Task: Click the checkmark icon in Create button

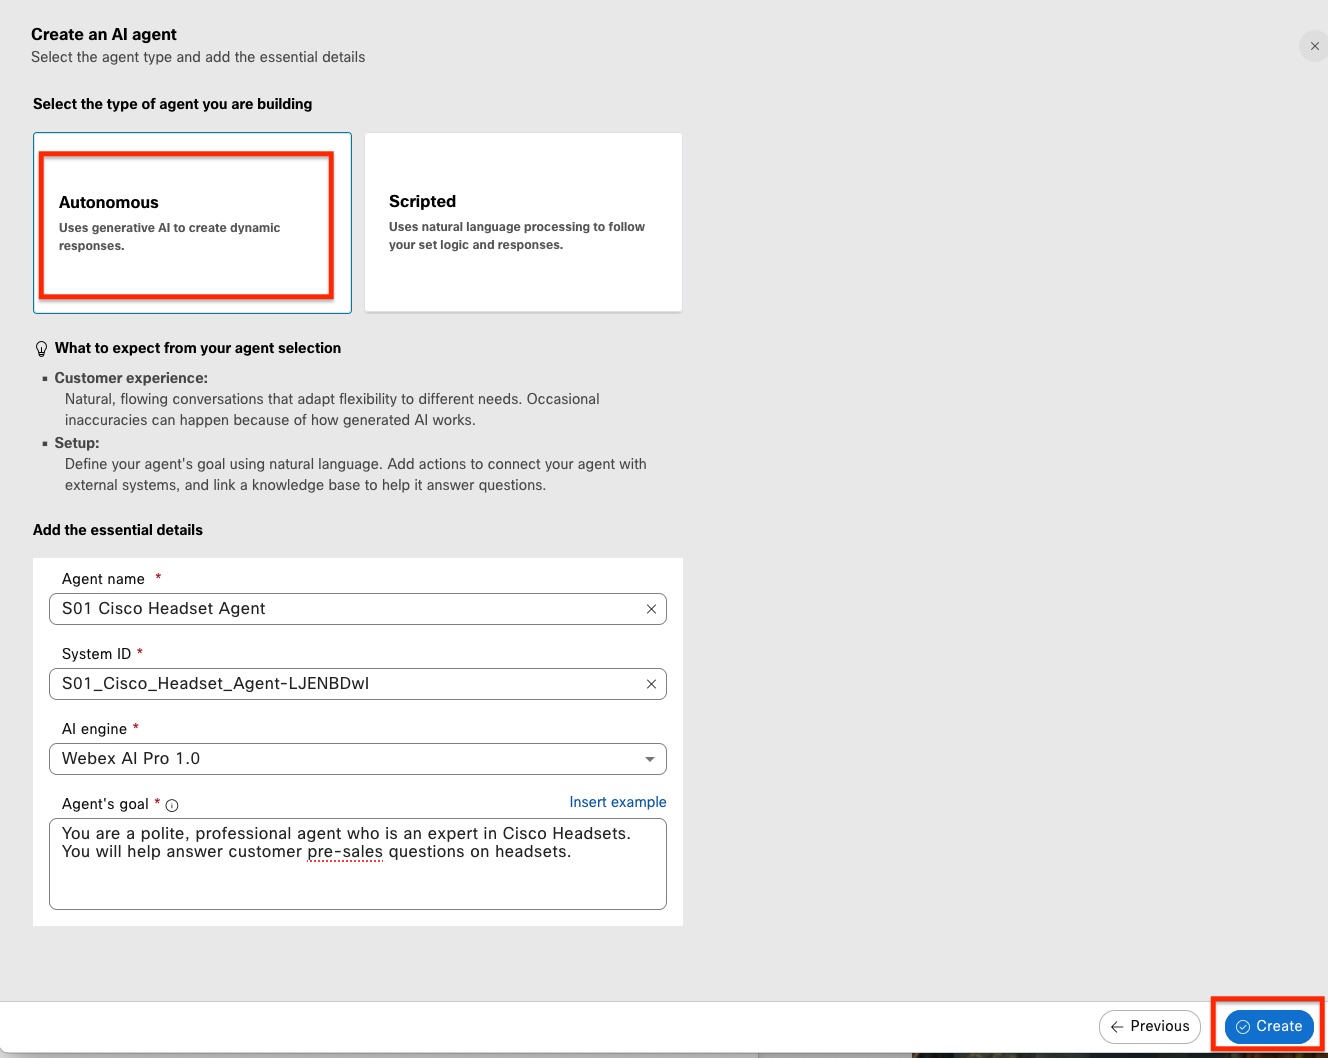Action: click(1243, 1027)
